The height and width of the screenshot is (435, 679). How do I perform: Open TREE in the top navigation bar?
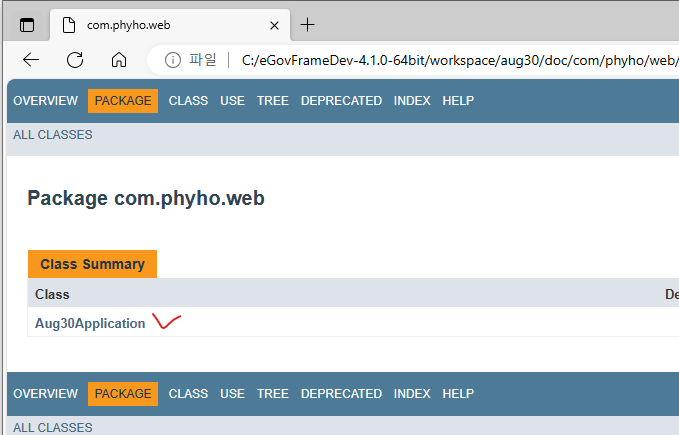point(273,101)
